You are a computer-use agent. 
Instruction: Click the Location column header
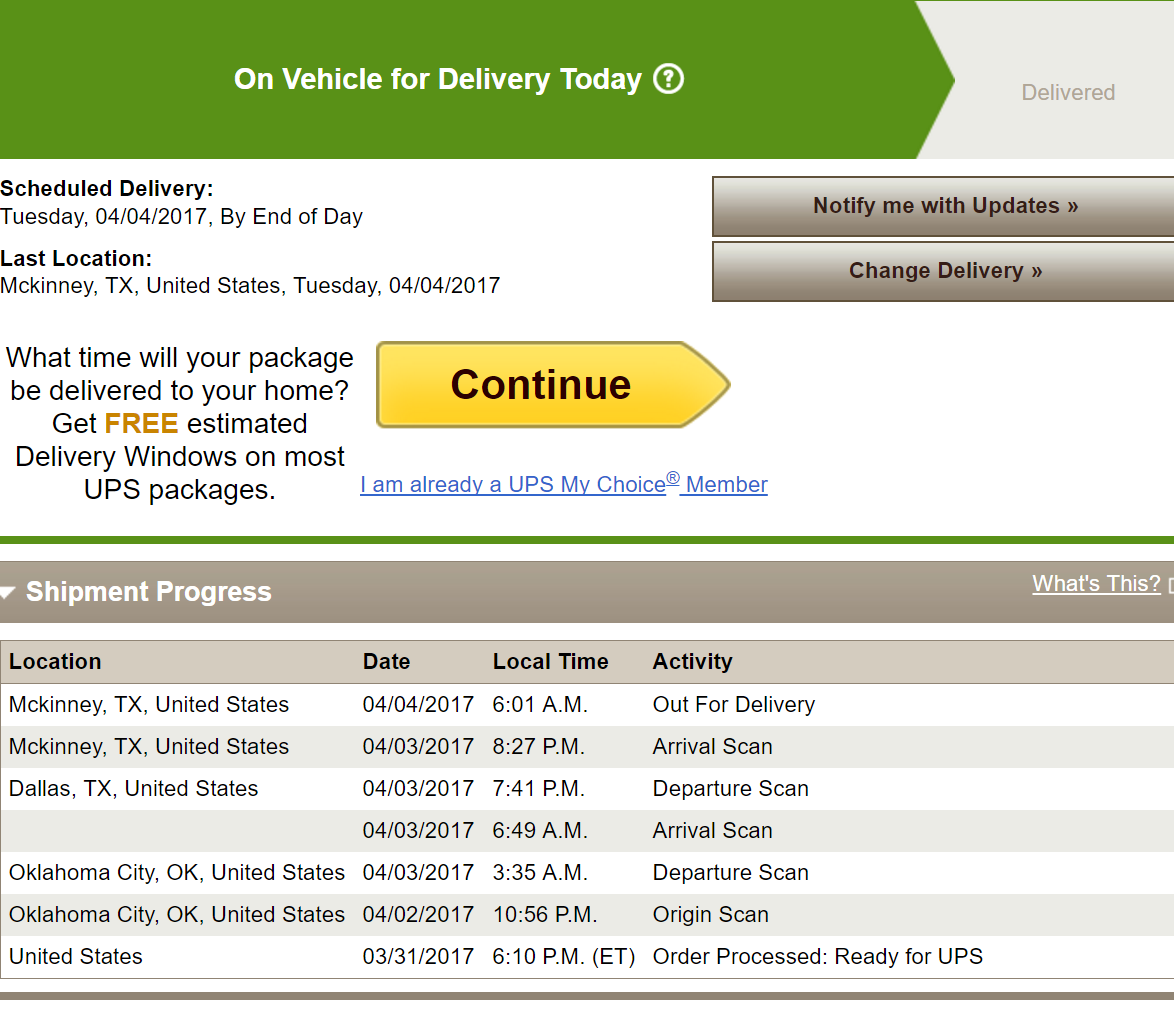click(x=55, y=662)
